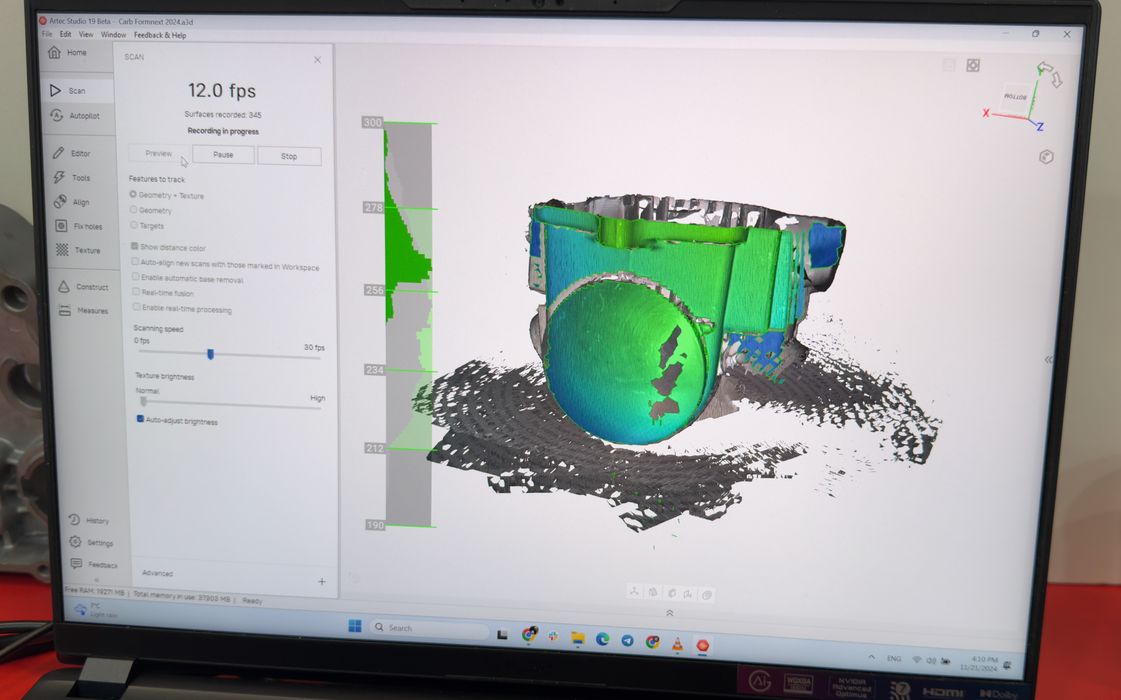Click the Scanning speed slider handle
Image resolution: width=1121 pixels, height=700 pixels.
pyautogui.click(x=210, y=353)
